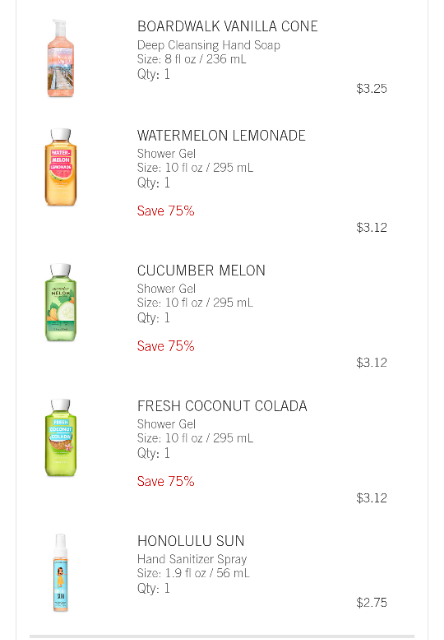Click the Deep Cleansing Hand Soap description
The image size is (444, 640).
click(209, 45)
